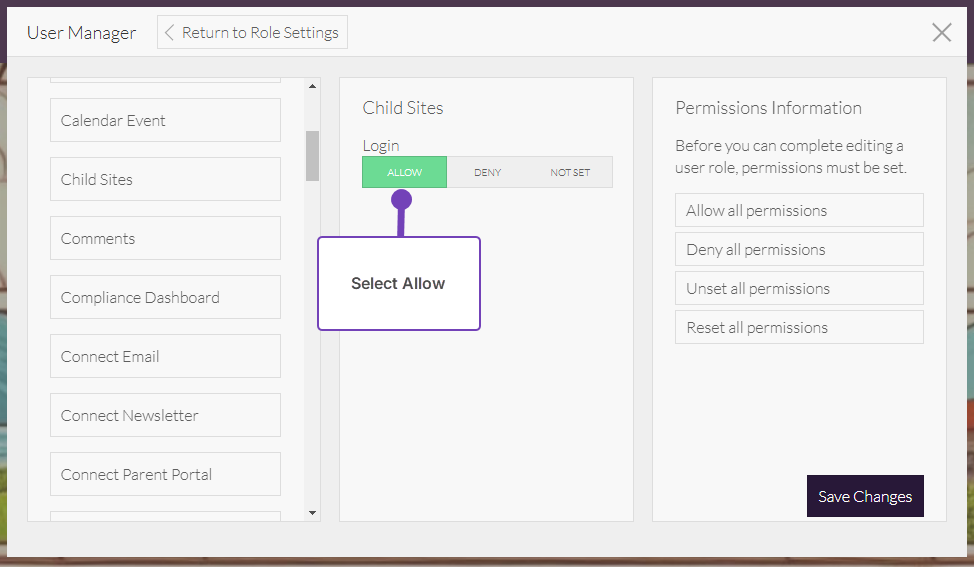
Task: Select Calendar Event in the permissions list
Action: tap(165, 120)
